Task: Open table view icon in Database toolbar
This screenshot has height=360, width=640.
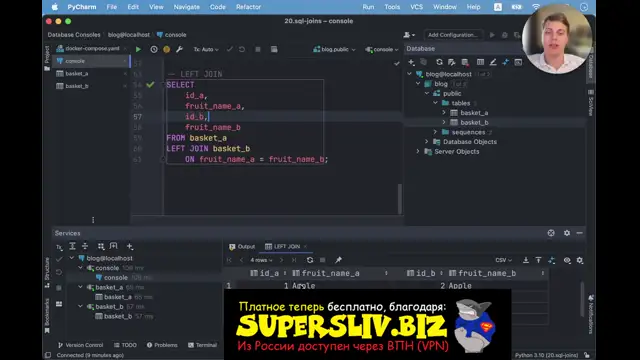Action: (x=480, y=62)
